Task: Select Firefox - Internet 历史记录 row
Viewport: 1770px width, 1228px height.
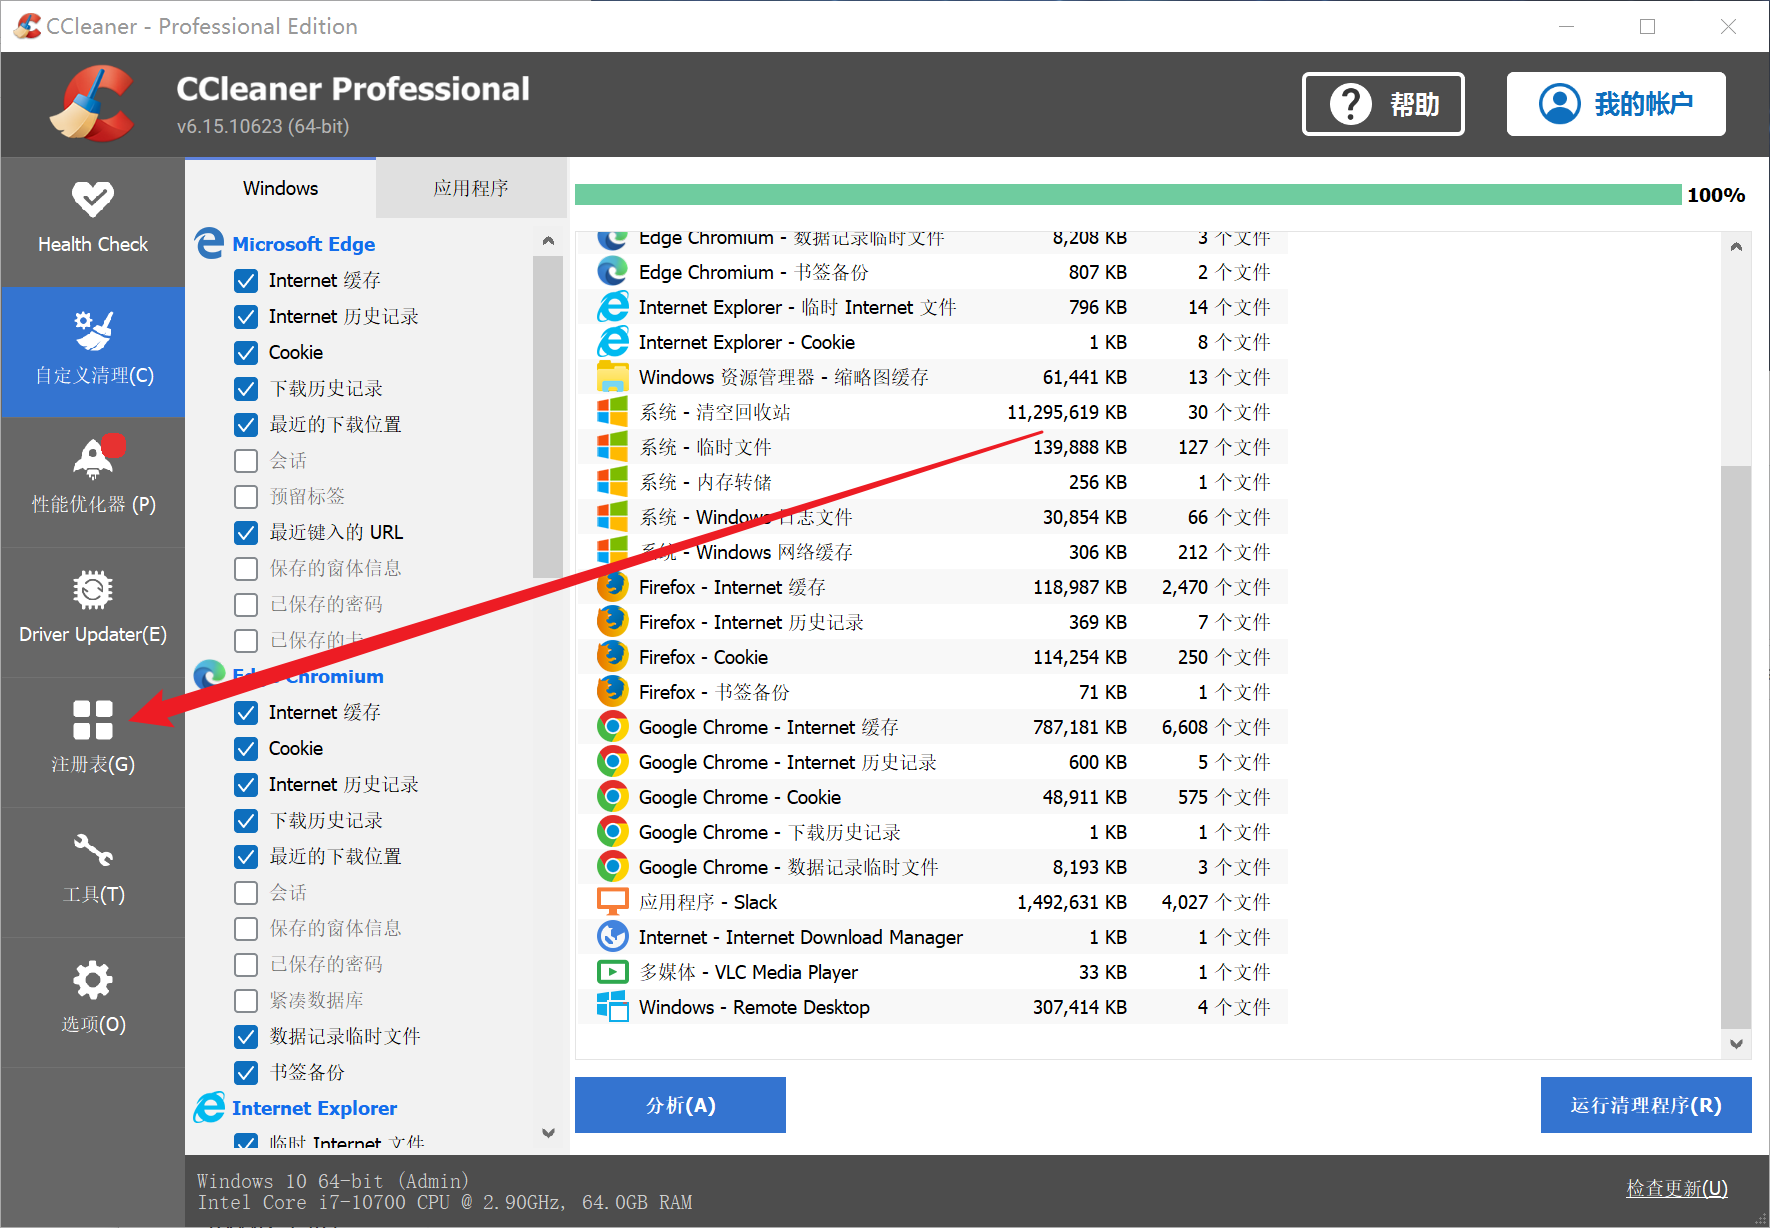Action: [932, 622]
